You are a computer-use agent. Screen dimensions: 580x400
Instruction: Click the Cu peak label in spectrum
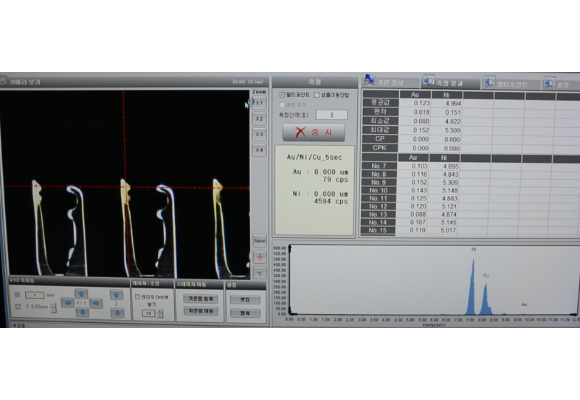(486, 275)
